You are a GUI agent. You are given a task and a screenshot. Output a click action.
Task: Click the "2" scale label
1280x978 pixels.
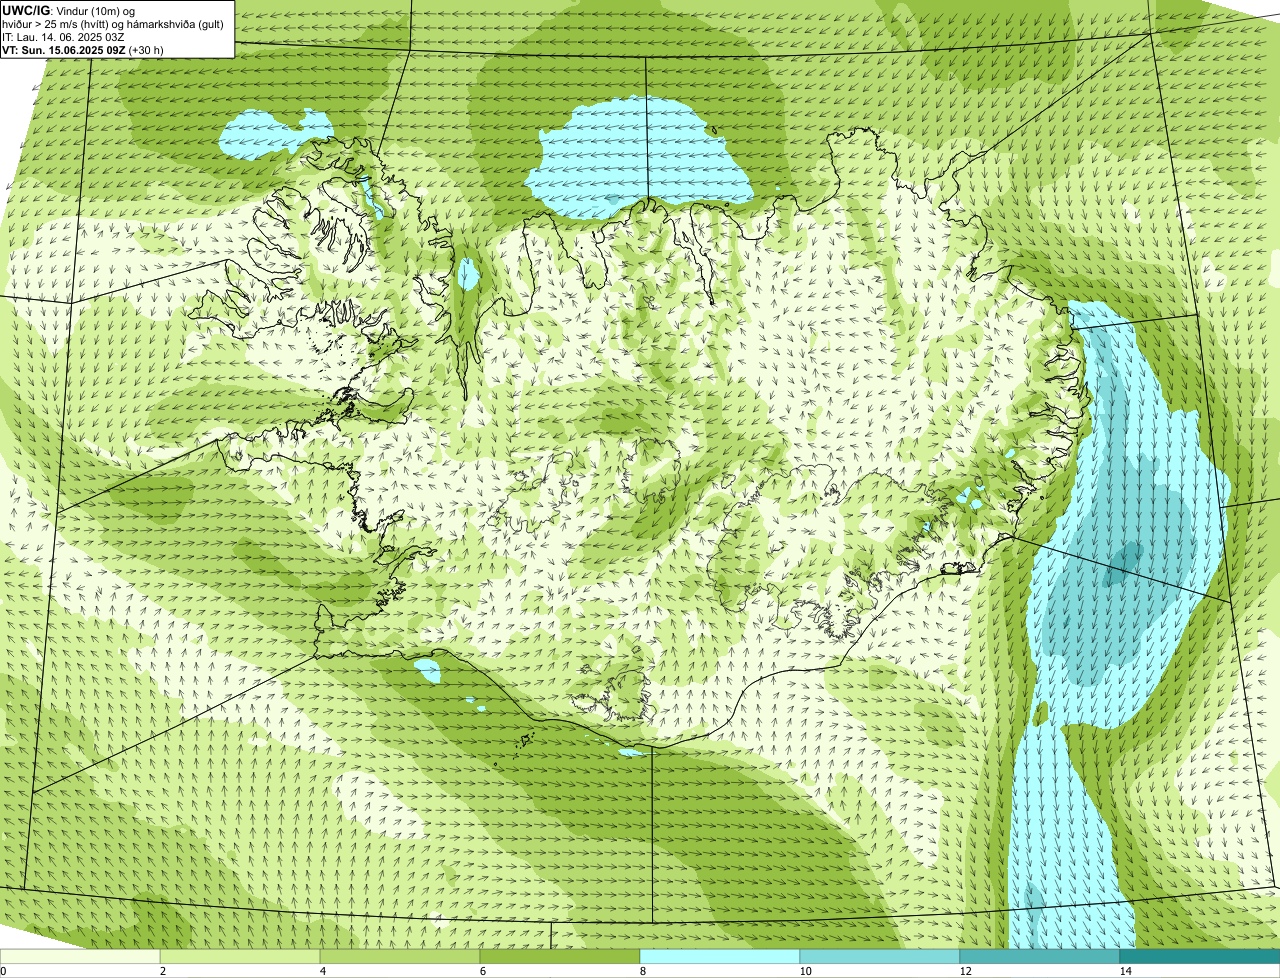(161, 971)
